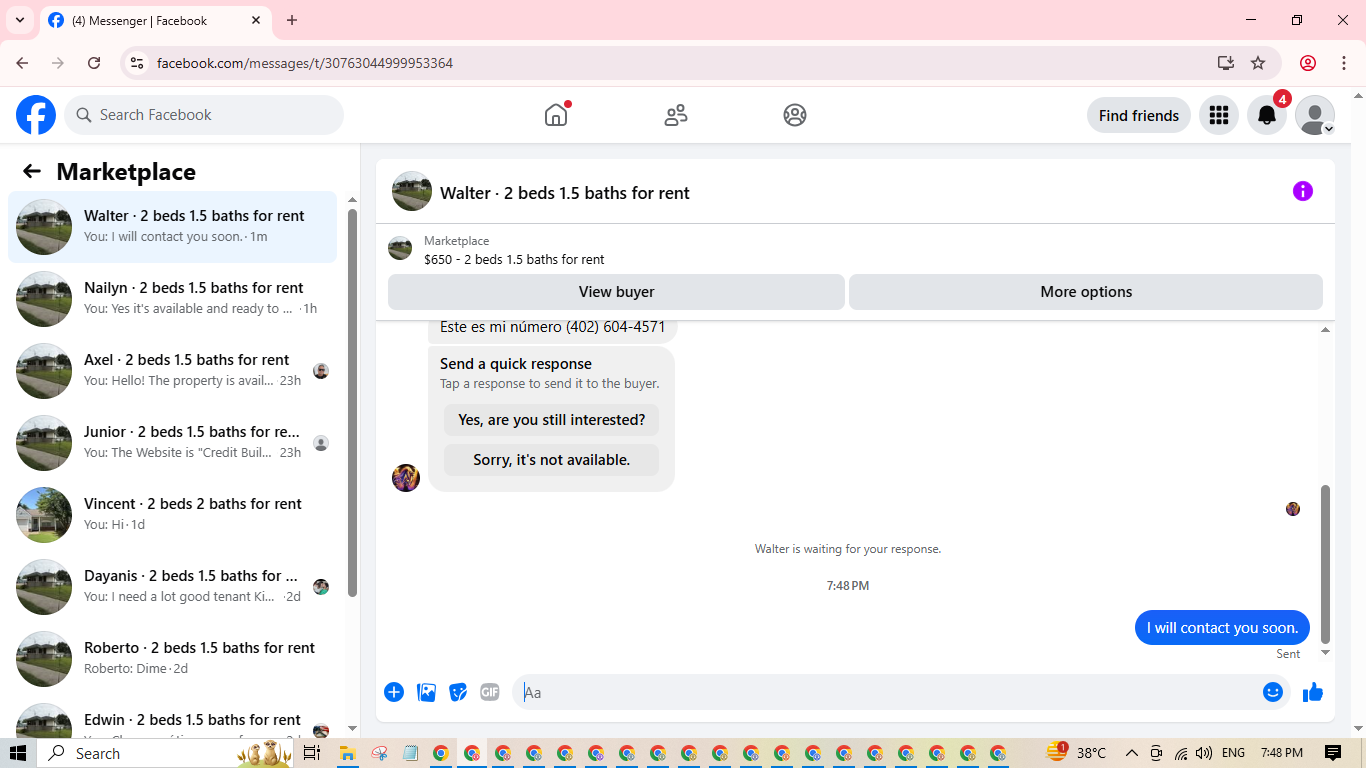
Task: Open the emoji picker in message box
Action: [x=1273, y=692]
